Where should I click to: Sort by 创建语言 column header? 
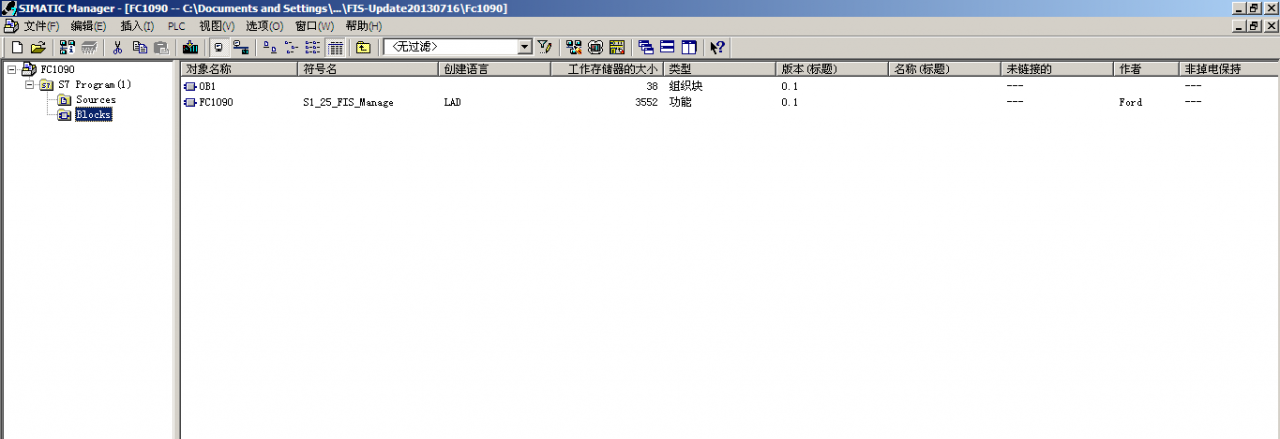coord(495,70)
